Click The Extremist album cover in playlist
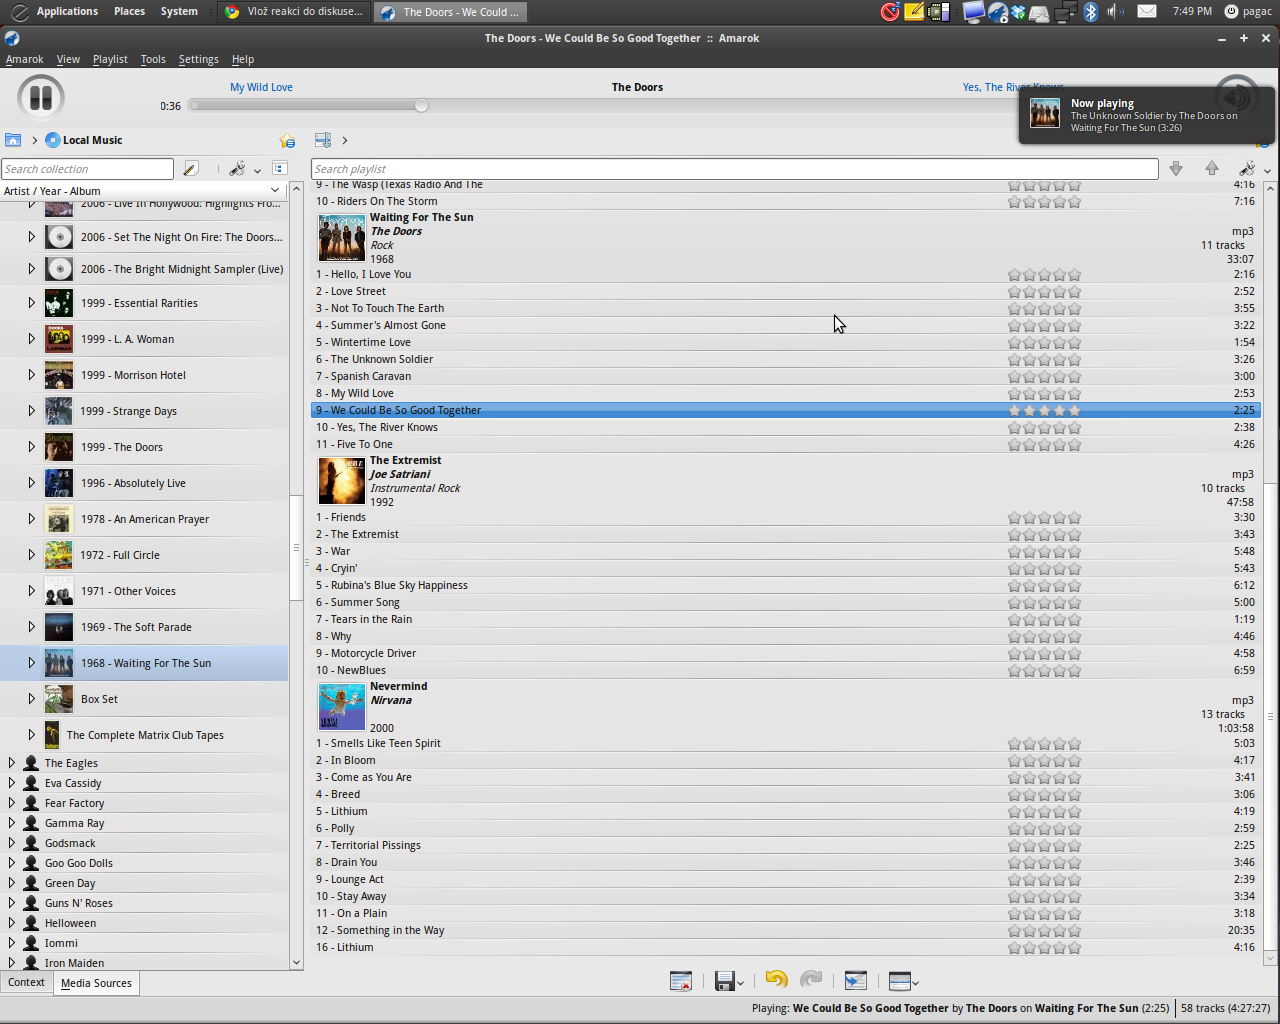1280x1024 pixels. pyautogui.click(x=342, y=481)
